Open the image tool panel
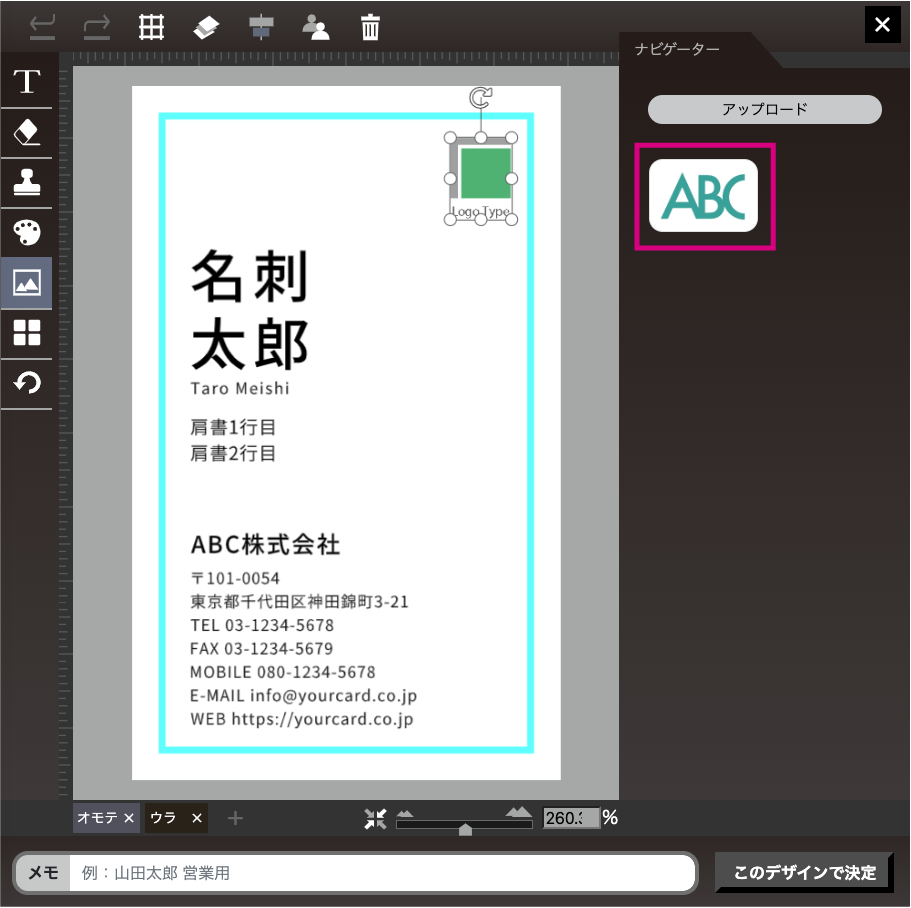 pyautogui.click(x=26, y=283)
